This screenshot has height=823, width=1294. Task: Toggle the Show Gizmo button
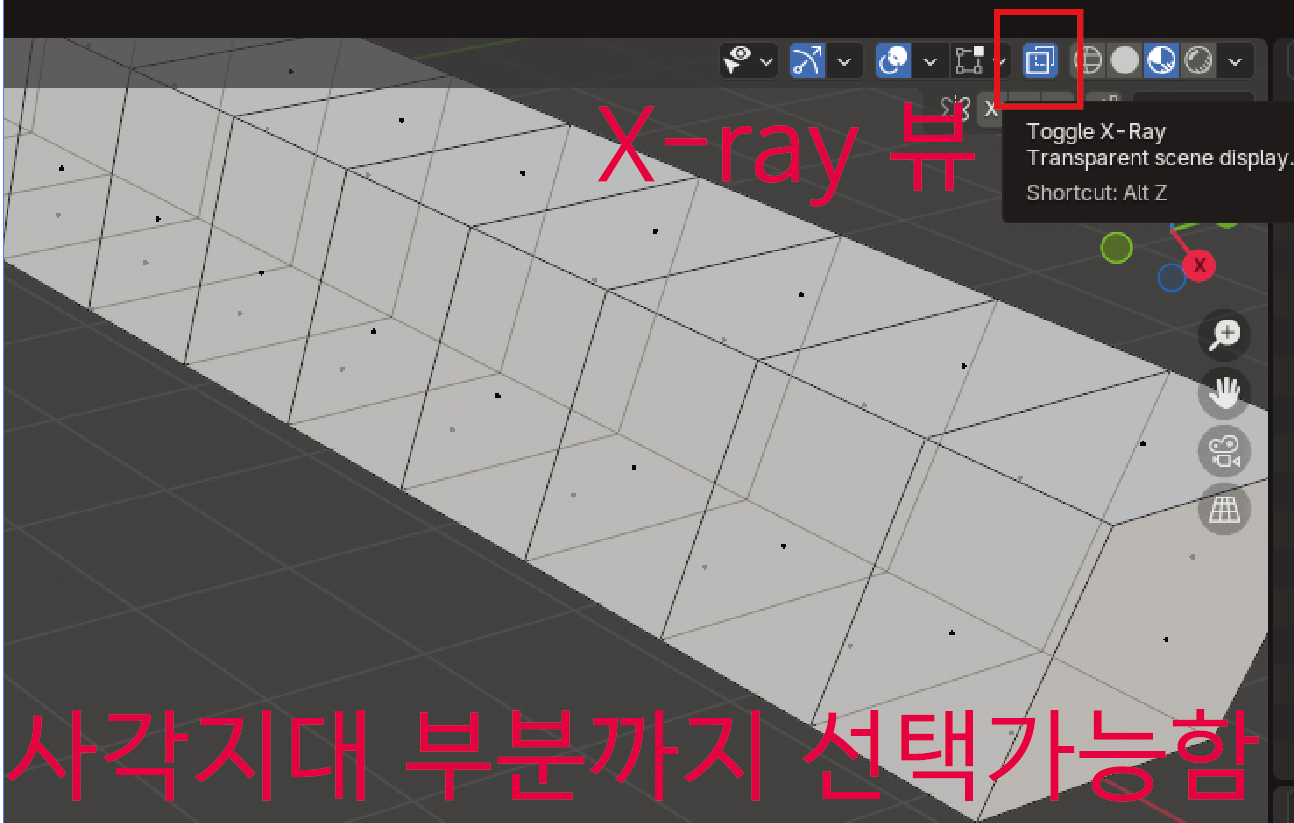(x=806, y=62)
